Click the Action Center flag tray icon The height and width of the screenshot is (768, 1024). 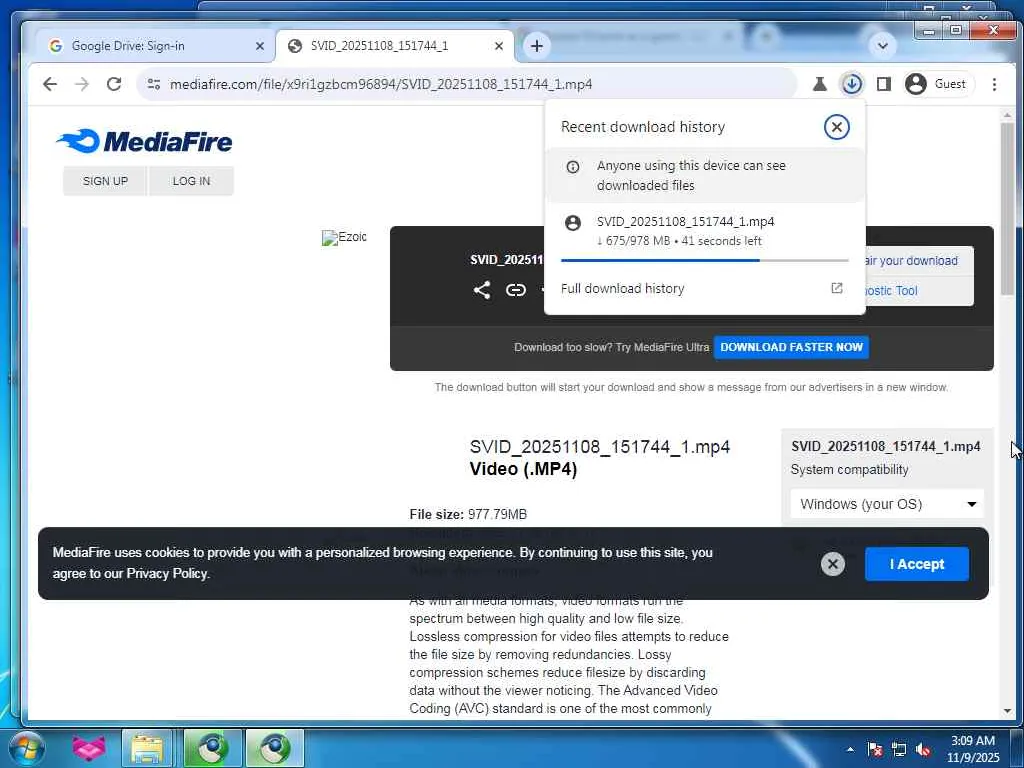pos(874,749)
